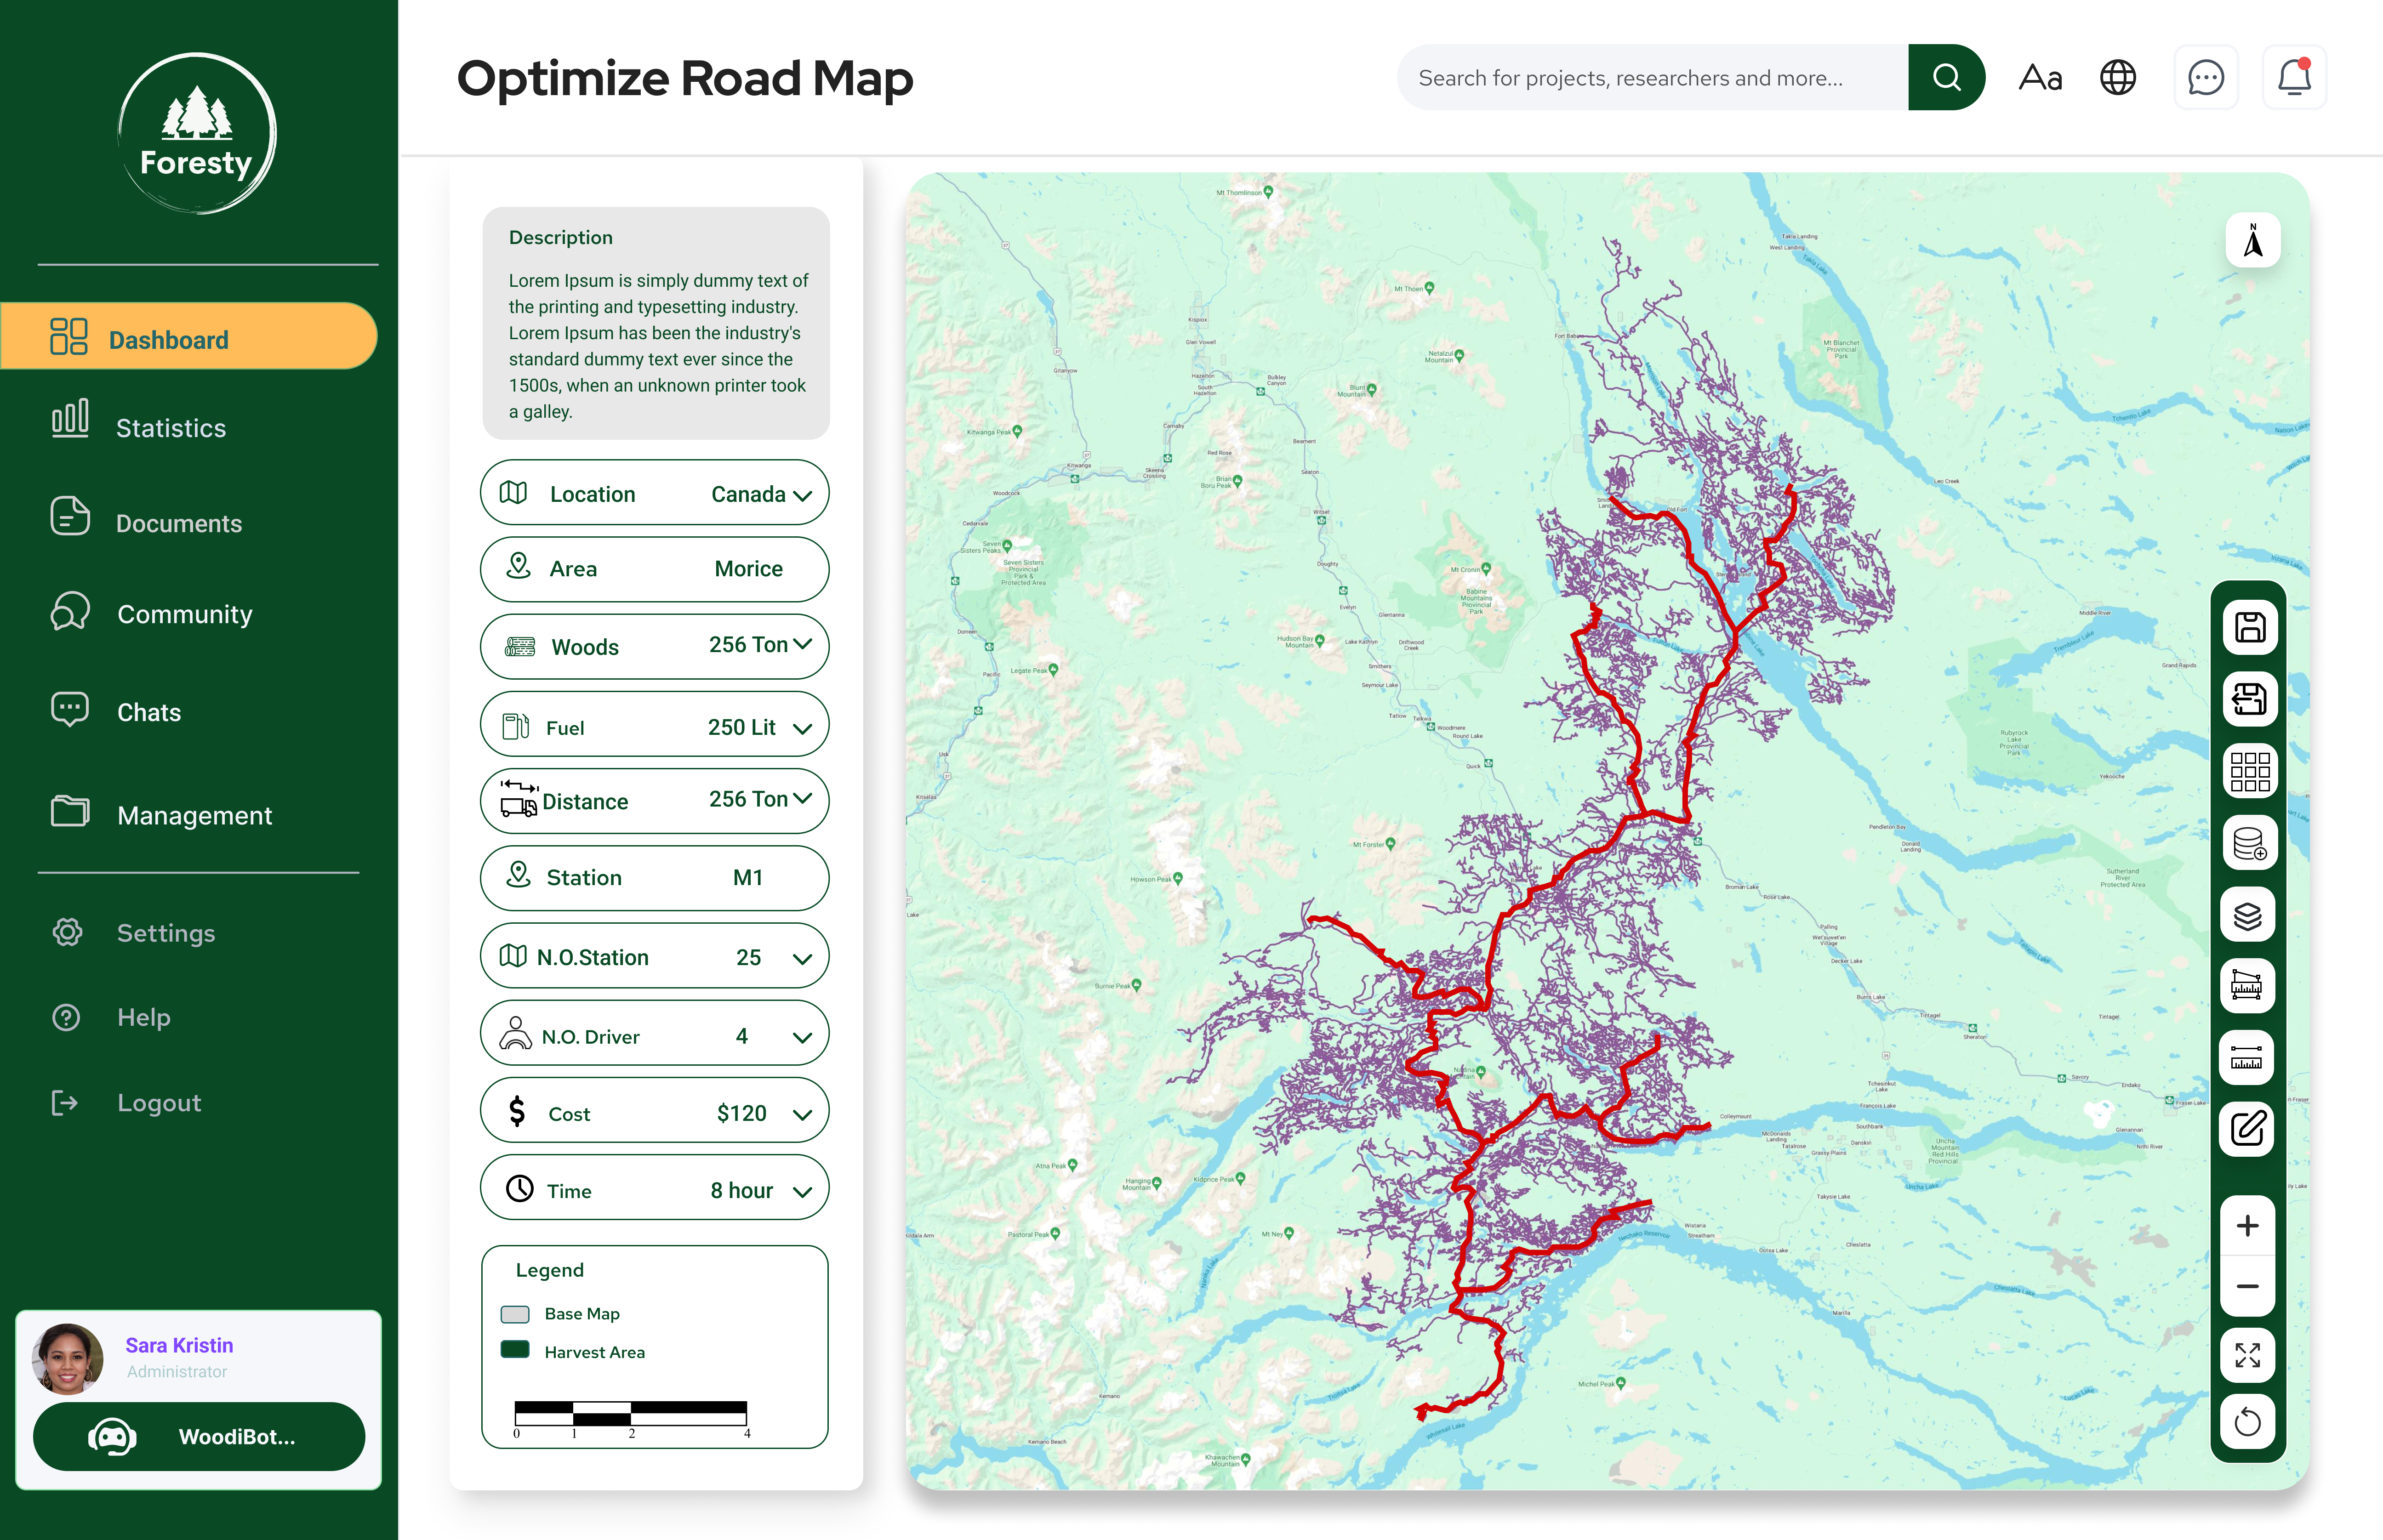Toggle the Base Map legend swatch
Viewport: 2383px width, 1540px height.
[515, 1314]
